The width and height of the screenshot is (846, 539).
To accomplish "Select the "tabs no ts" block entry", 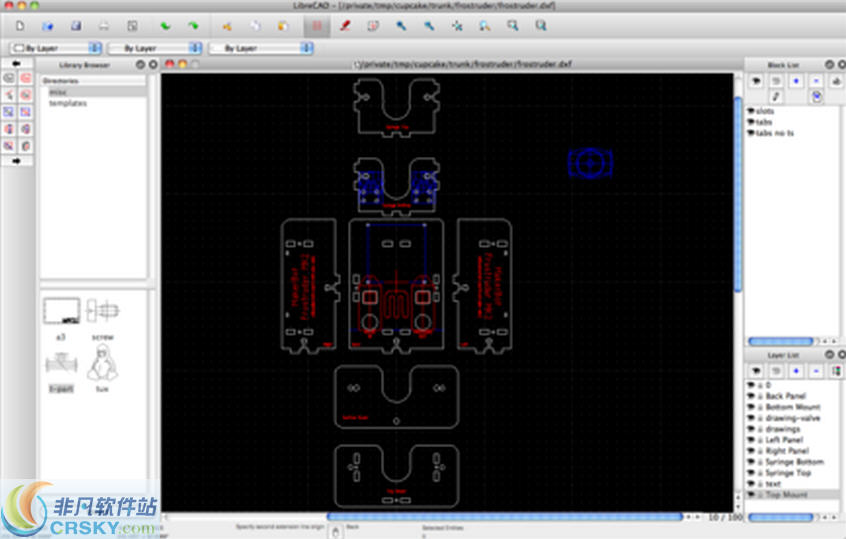I will pos(774,133).
